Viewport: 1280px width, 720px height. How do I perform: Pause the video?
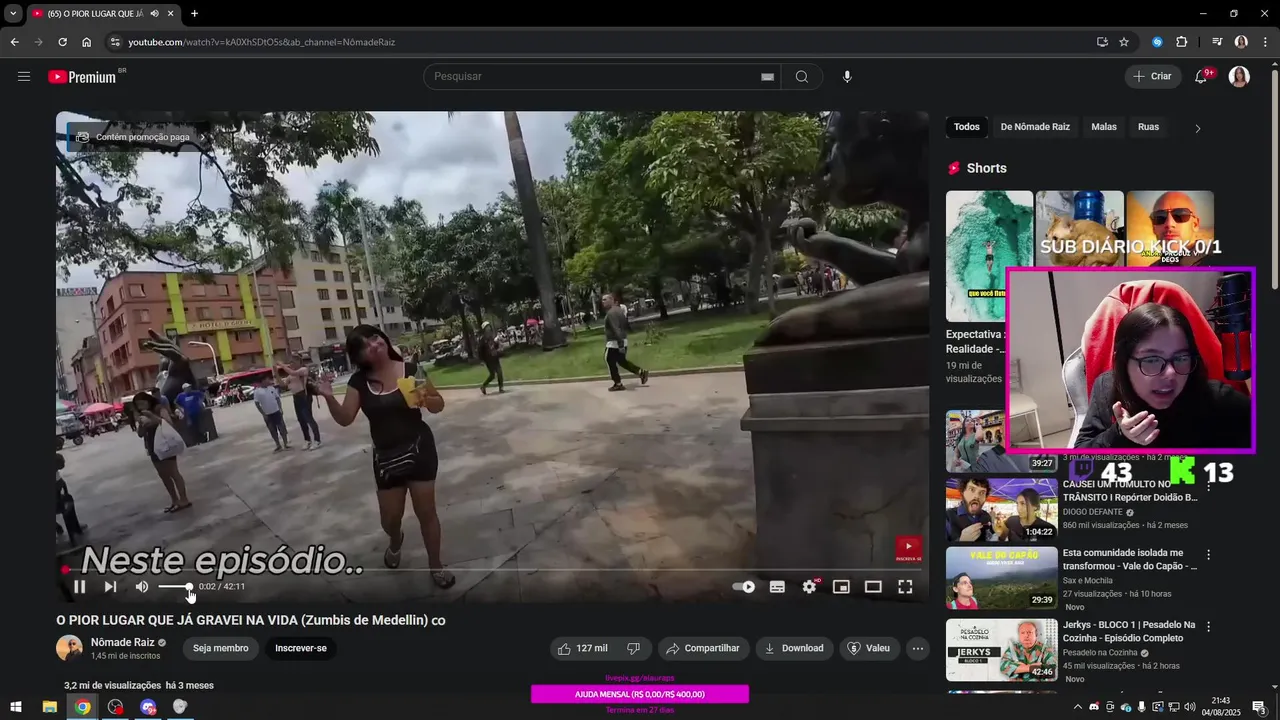pos(79,587)
